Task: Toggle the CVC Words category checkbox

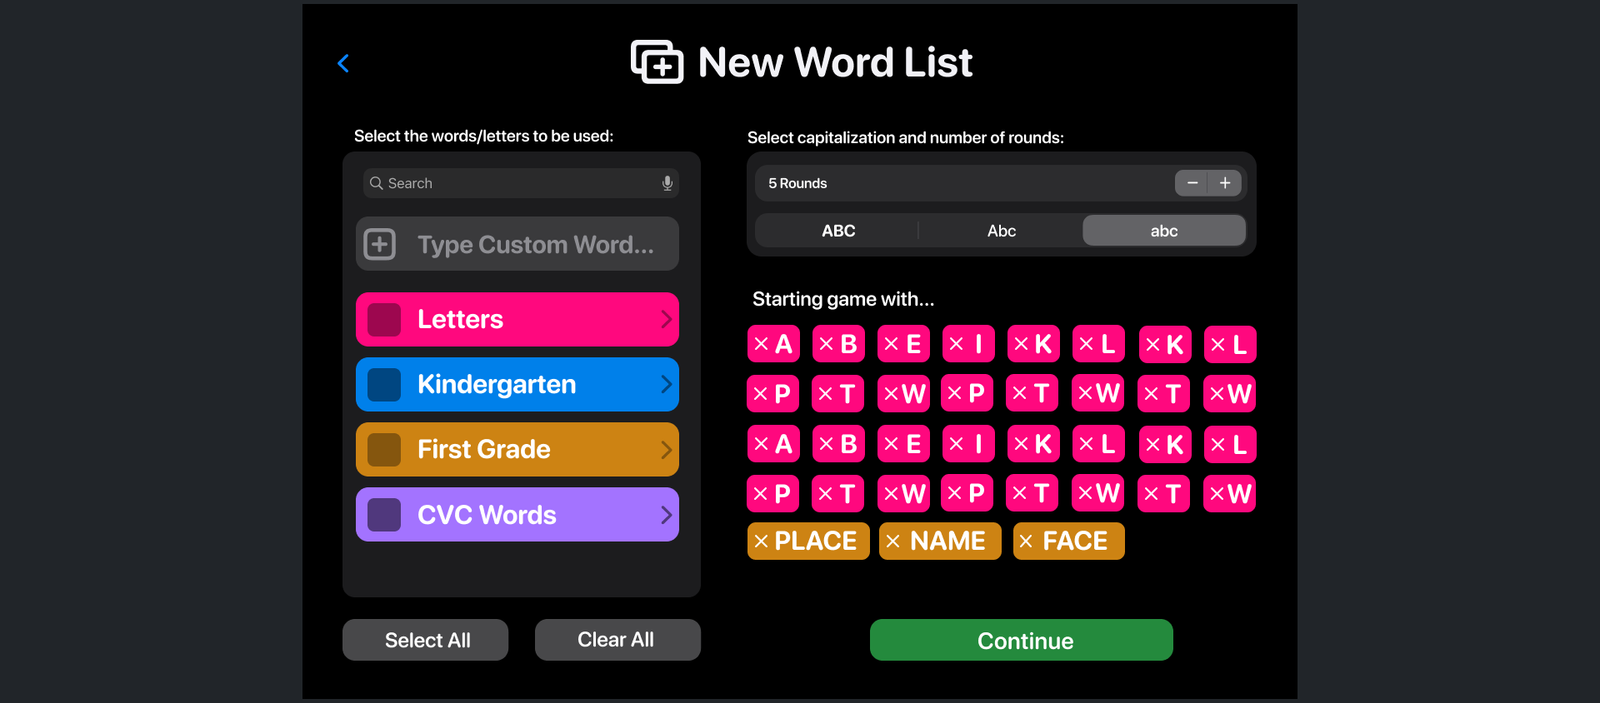Action: pos(384,515)
